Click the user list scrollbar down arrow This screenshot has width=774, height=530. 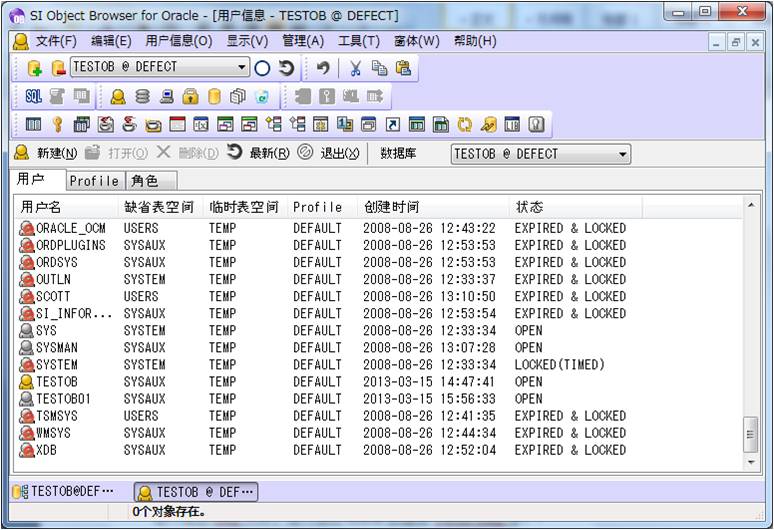[751, 462]
